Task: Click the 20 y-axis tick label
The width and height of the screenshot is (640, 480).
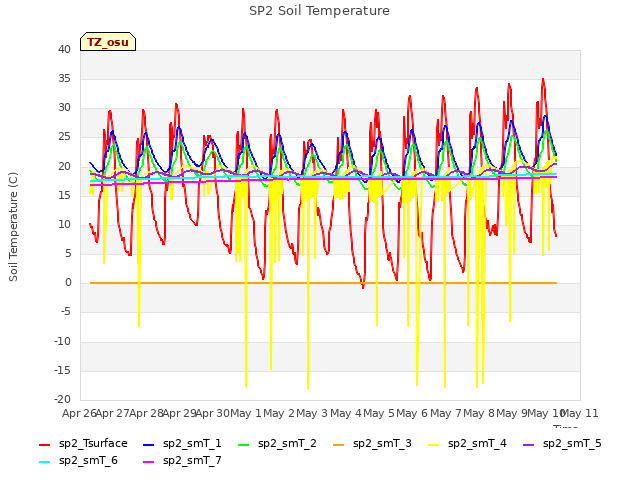Action: 64,167
